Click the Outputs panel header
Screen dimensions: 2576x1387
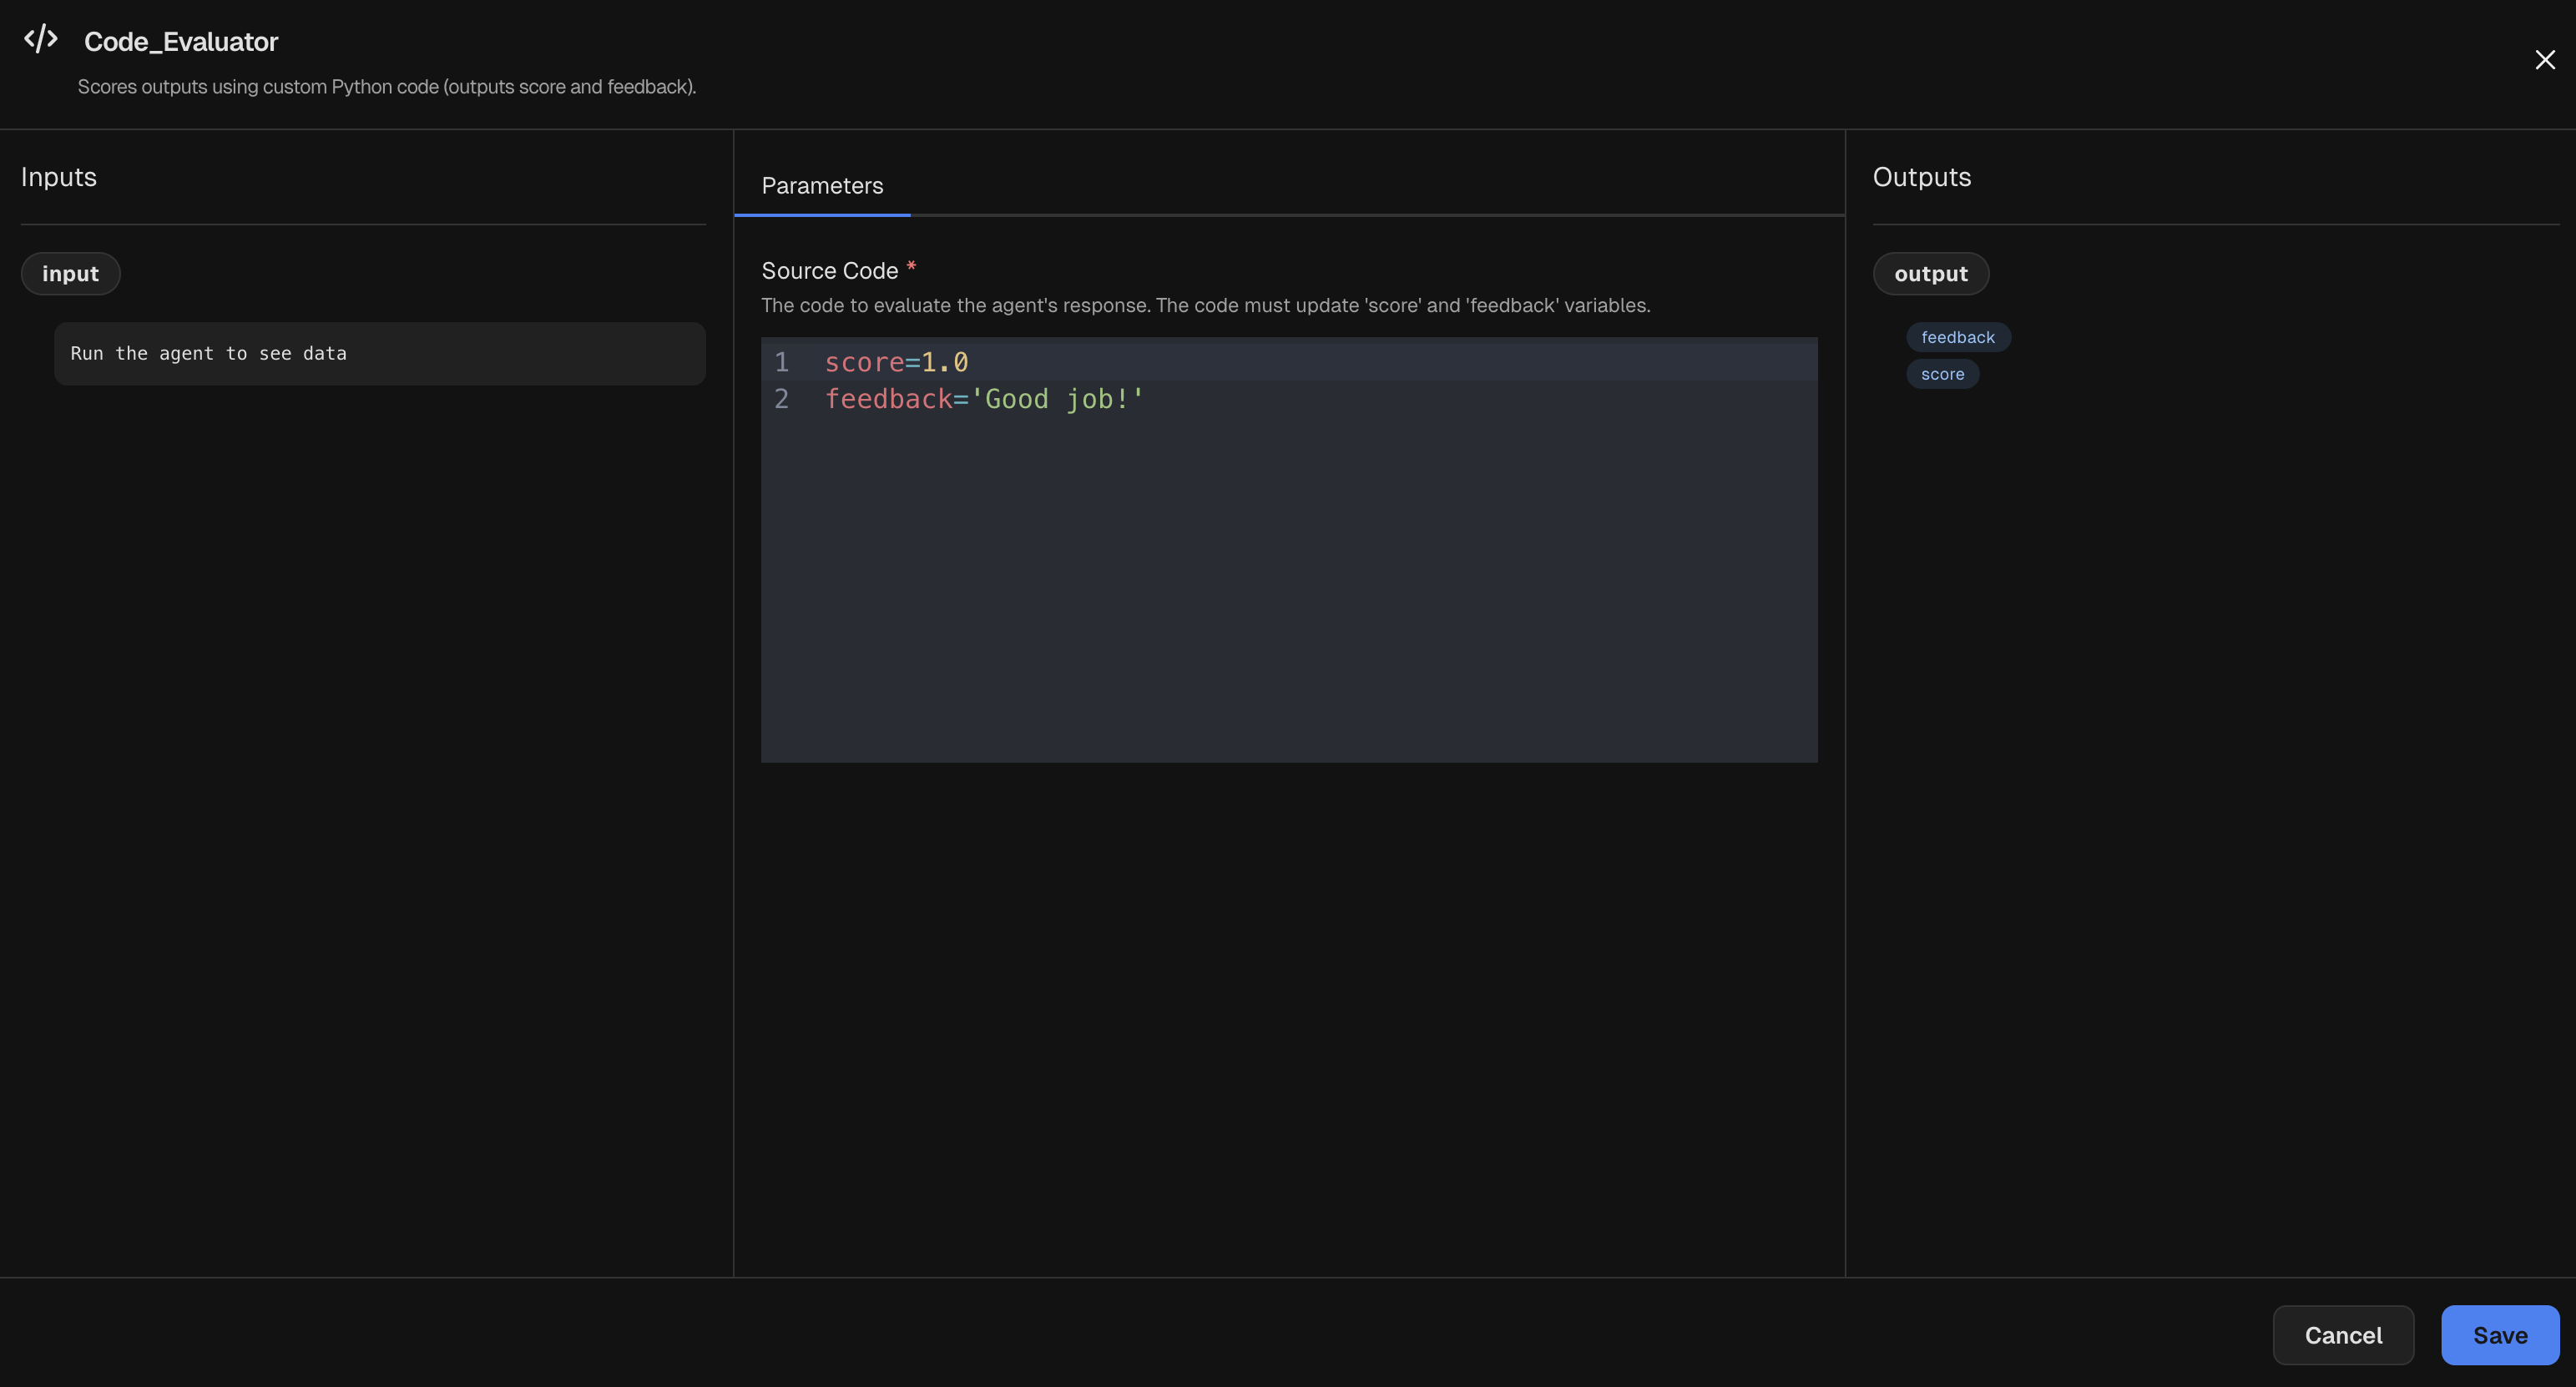[1919, 177]
